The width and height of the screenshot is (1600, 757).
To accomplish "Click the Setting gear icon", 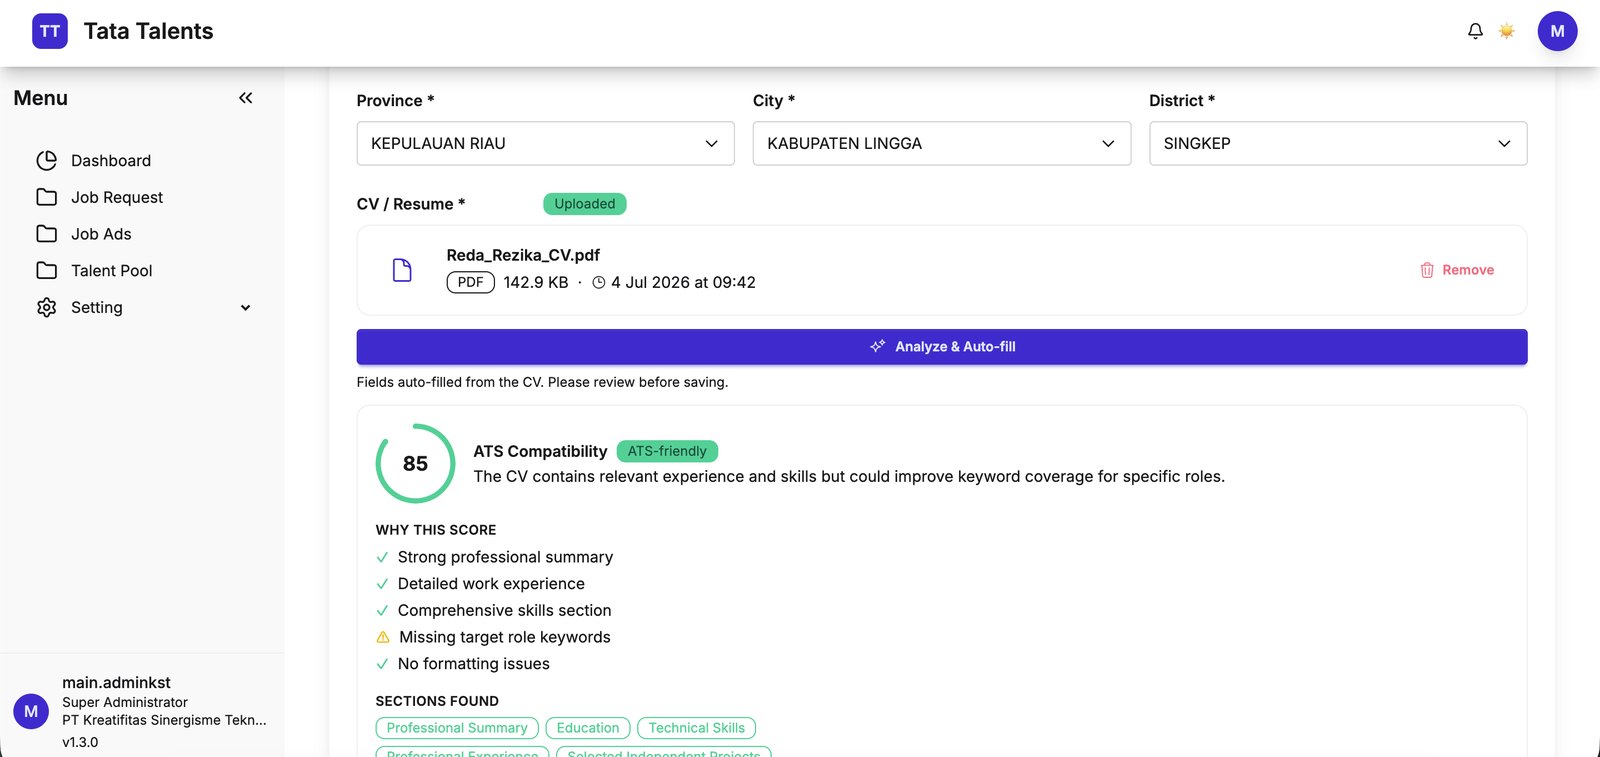I will 47,307.
